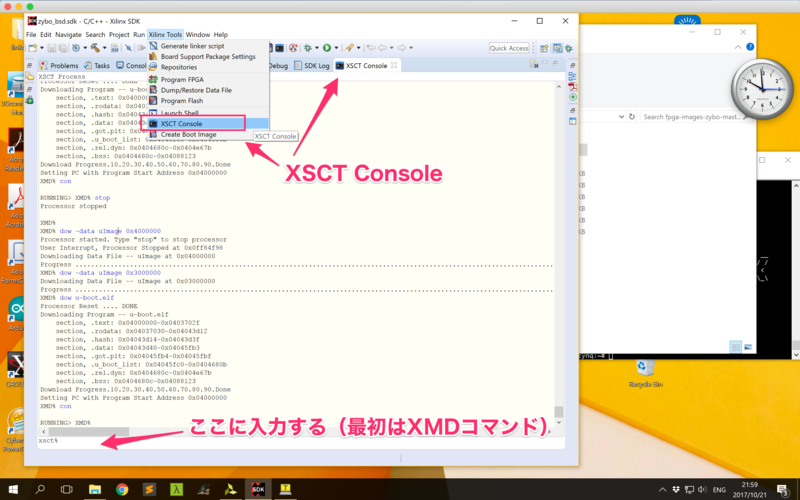Screen dimensions: 800x500
Task: Click the Quick Access field
Action: (509, 48)
